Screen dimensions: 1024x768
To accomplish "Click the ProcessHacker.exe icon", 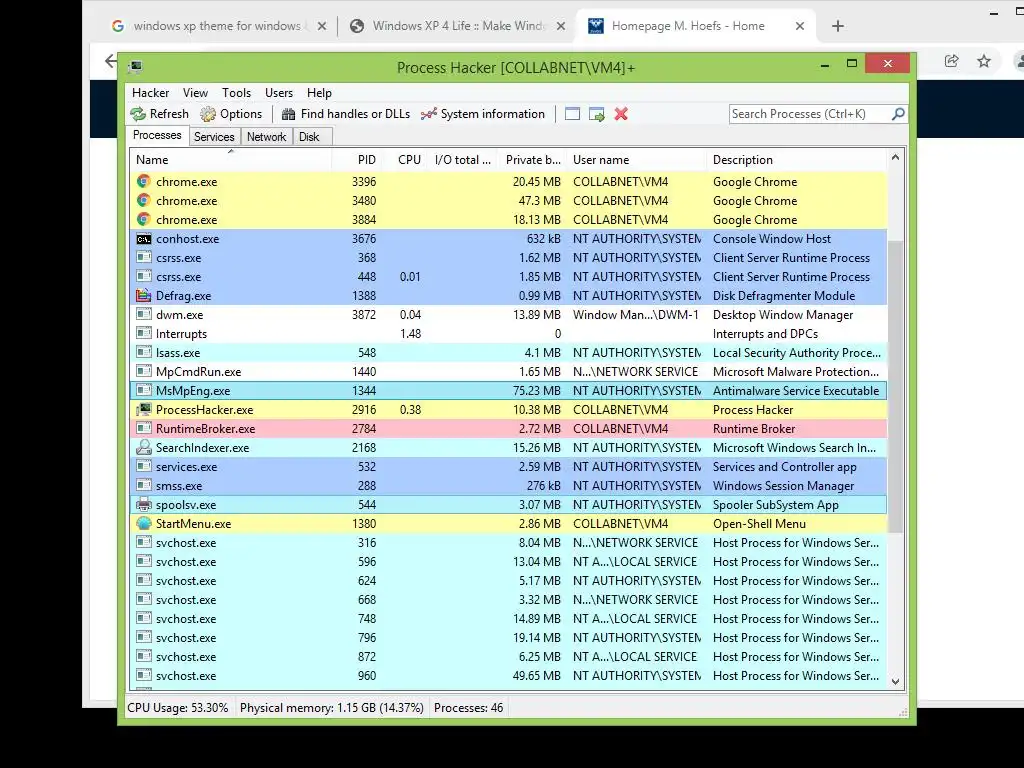I will pos(144,409).
